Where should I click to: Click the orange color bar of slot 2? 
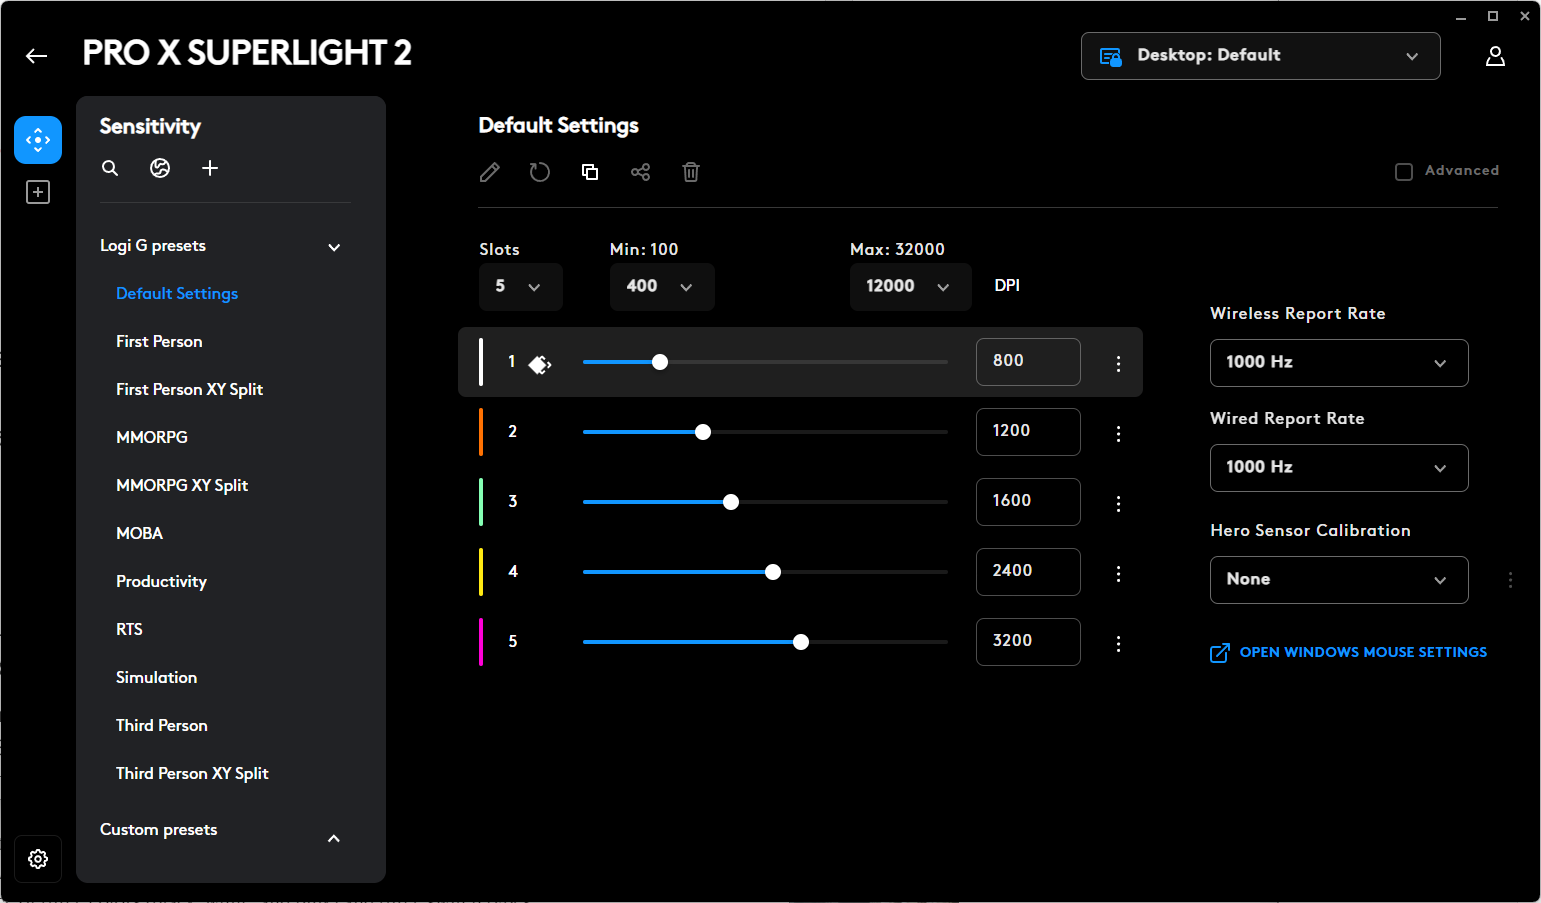click(481, 432)
